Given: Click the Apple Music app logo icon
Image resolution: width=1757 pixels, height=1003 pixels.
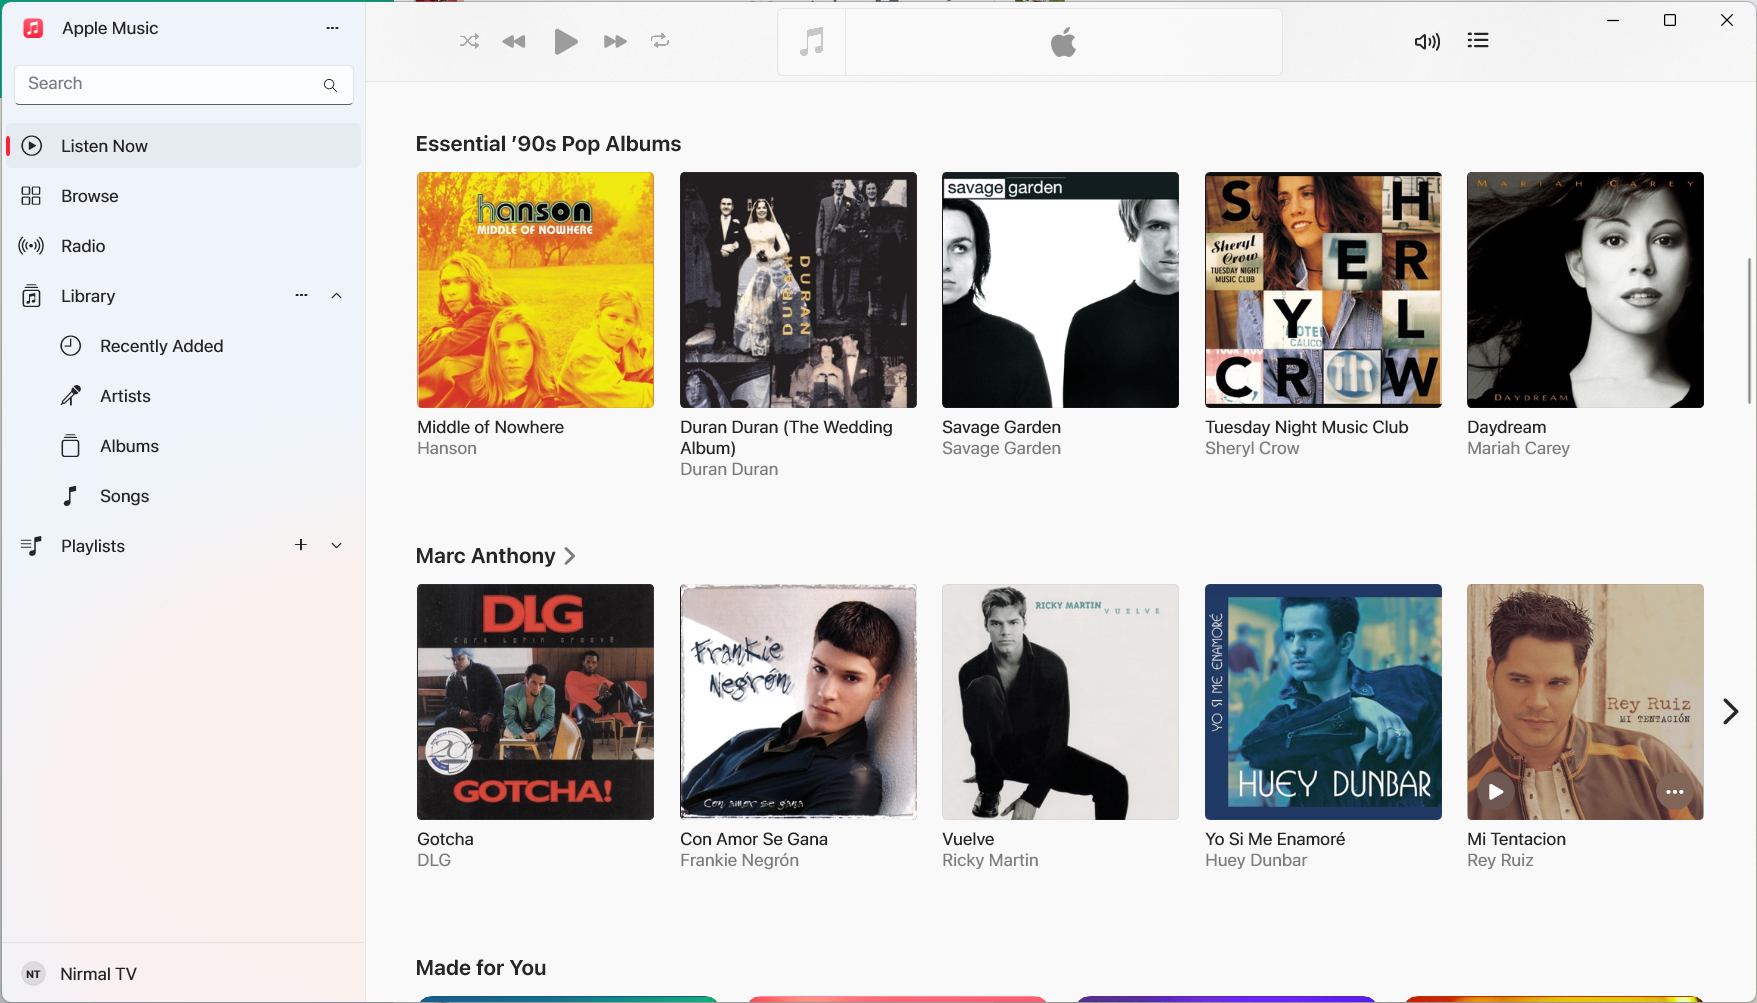Looking at the screenshot, I should click(x=33, y=28).
